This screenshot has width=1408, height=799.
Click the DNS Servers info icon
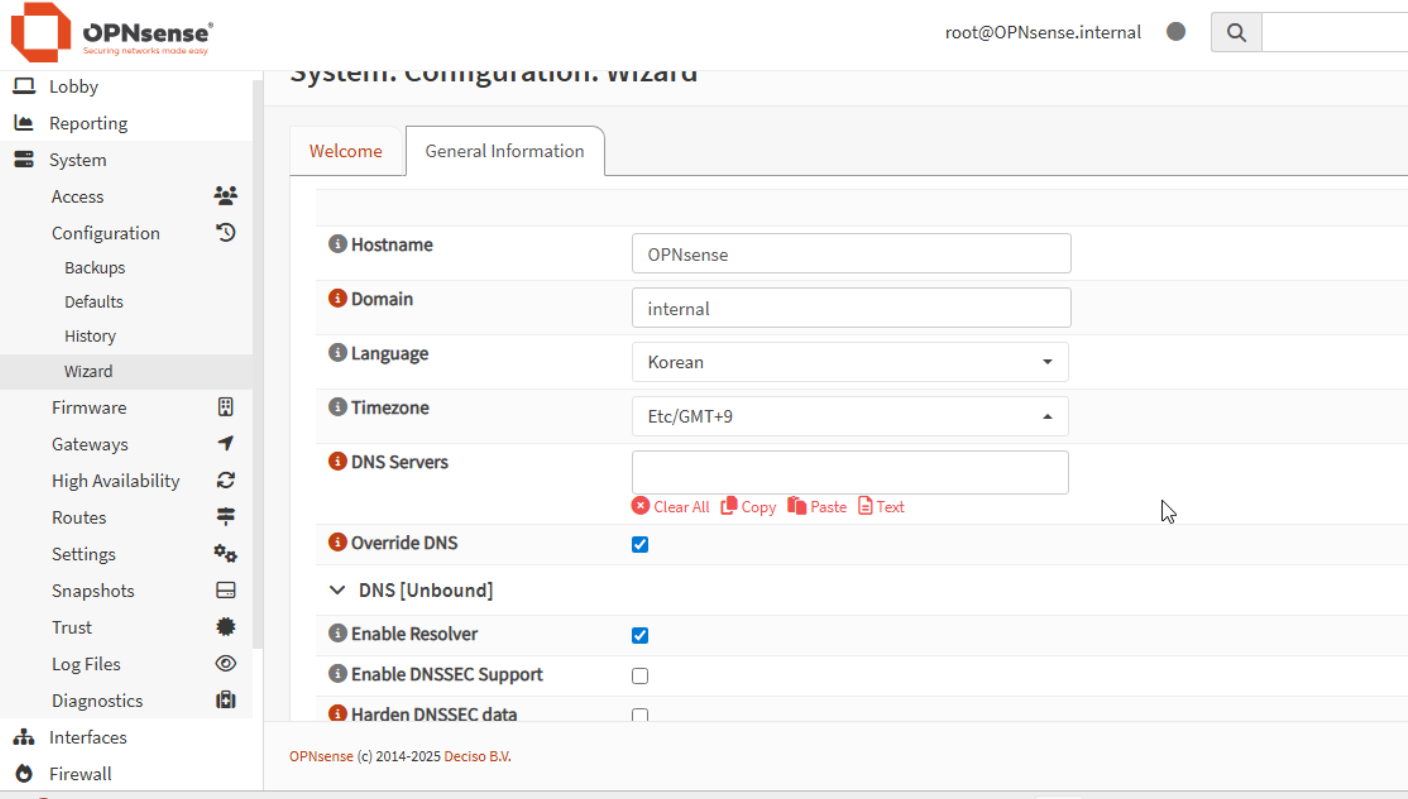tap(338, 461)
